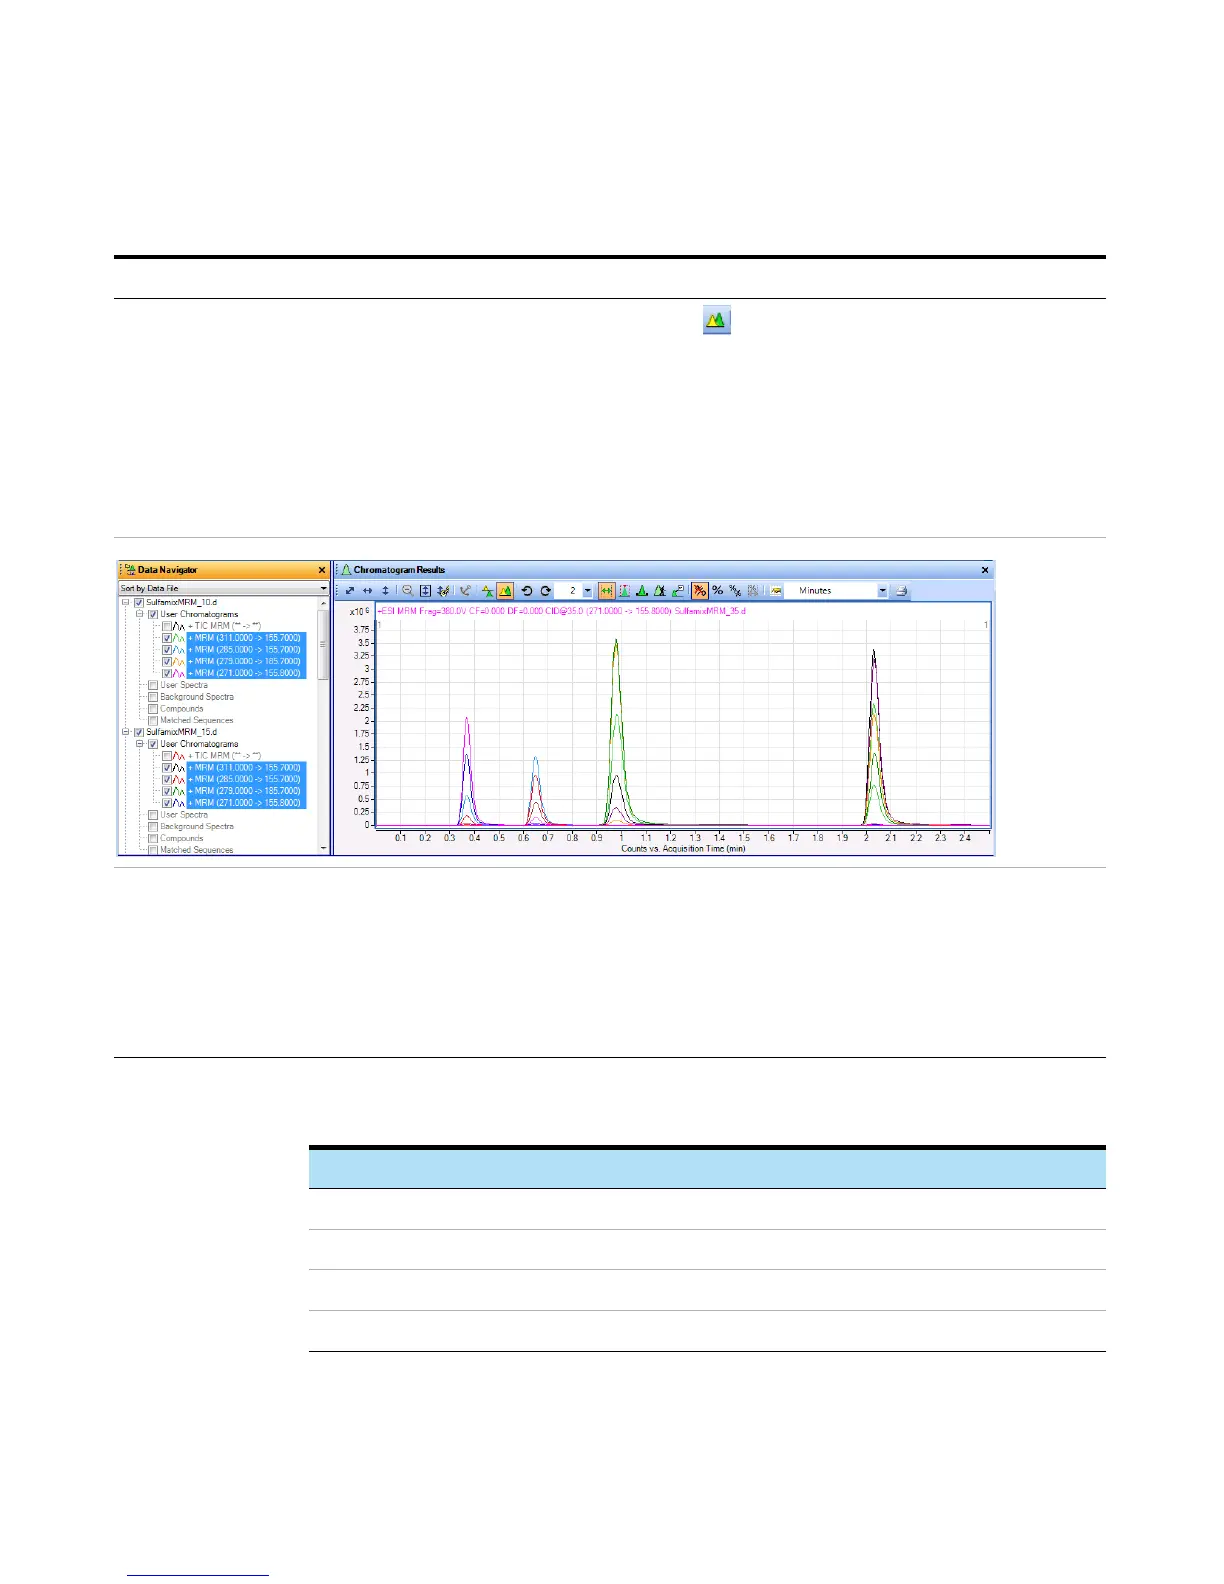
Task: Click the pink ESI MRM chromatogram title label
Action: tap(560, 611)
